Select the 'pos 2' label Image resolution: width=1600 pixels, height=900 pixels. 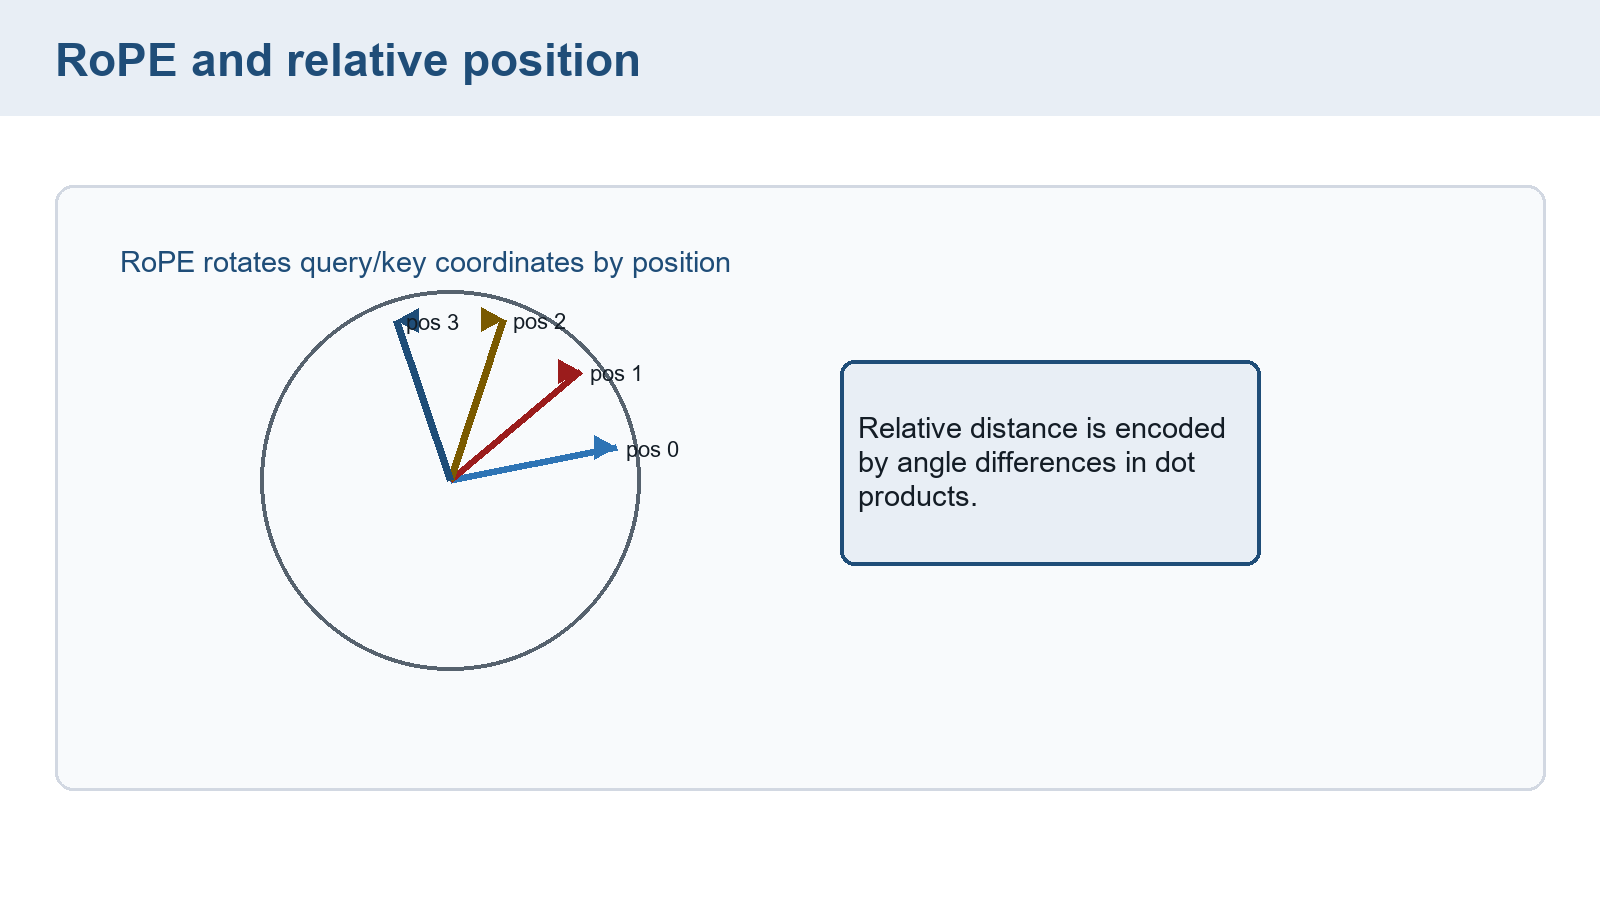pyautogui.click(x=539, y=322)
